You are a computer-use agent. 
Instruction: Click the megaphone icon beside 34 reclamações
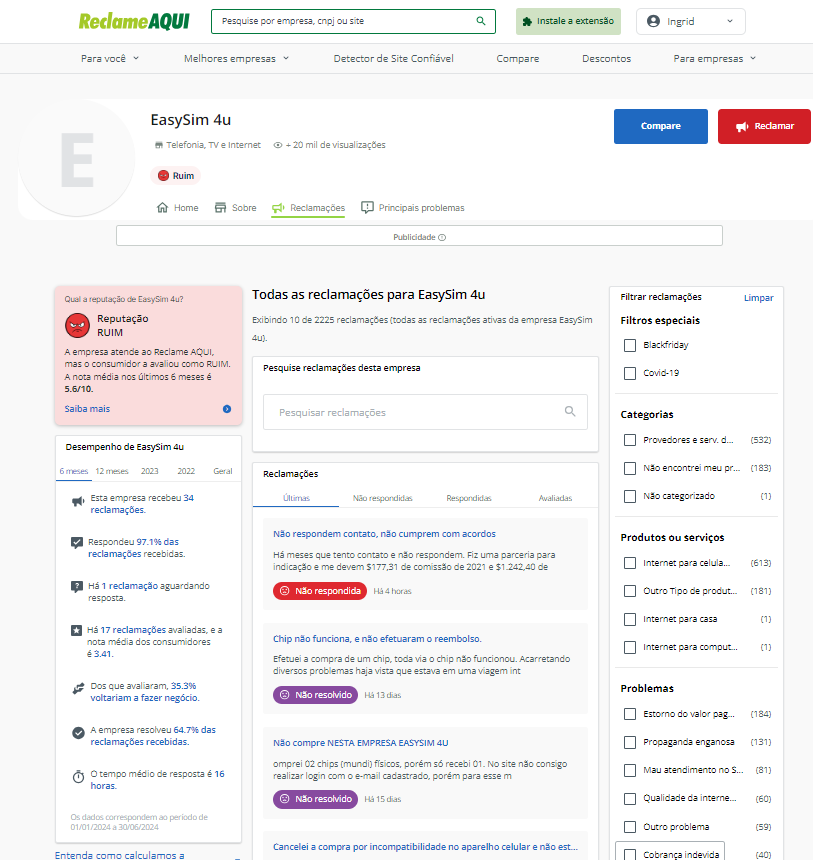click(78, 501)
